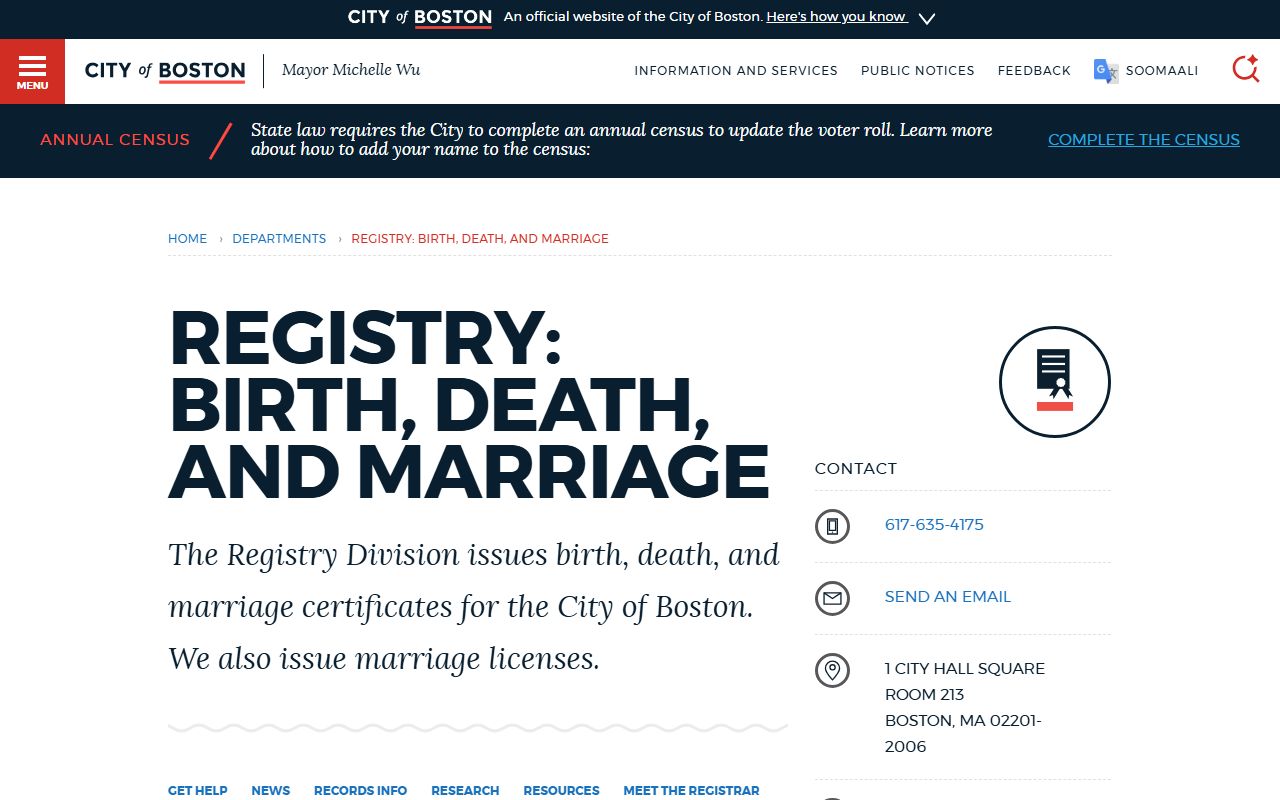This screenshot has width=1280, height=800.
Task: Jump to Records Info section tab
Action: pos(360,790)
